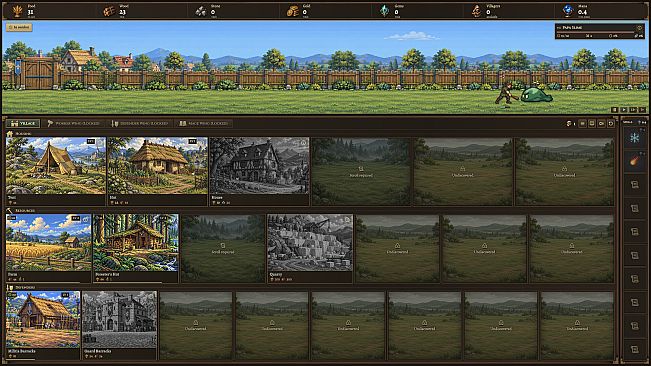The width and height of the screenshot is (651, 366).
Task: Open the locked Defender Wing tab
Action: [140, 123]
